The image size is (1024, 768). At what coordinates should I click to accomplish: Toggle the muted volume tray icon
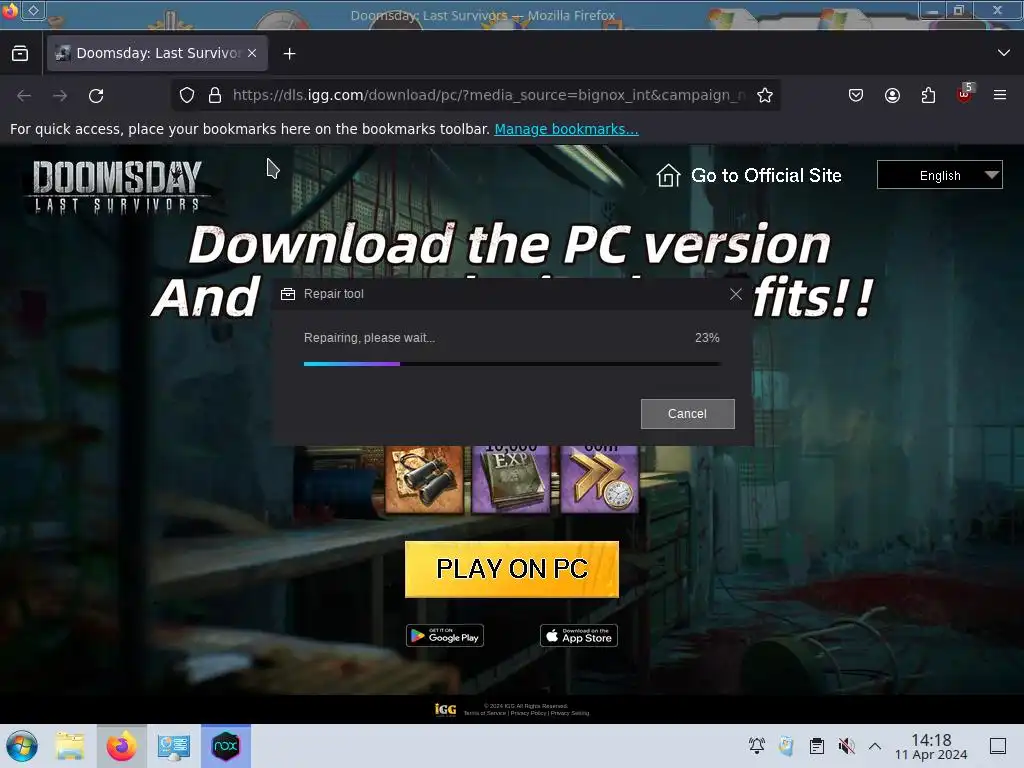(x=846, y=746)
